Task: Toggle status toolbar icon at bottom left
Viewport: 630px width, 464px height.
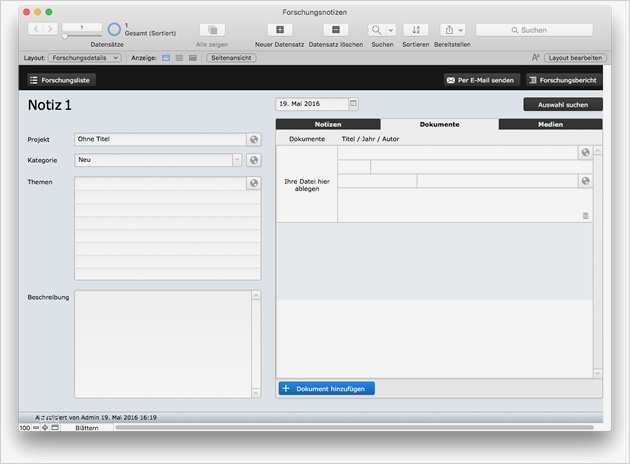Action: [55, 428]
